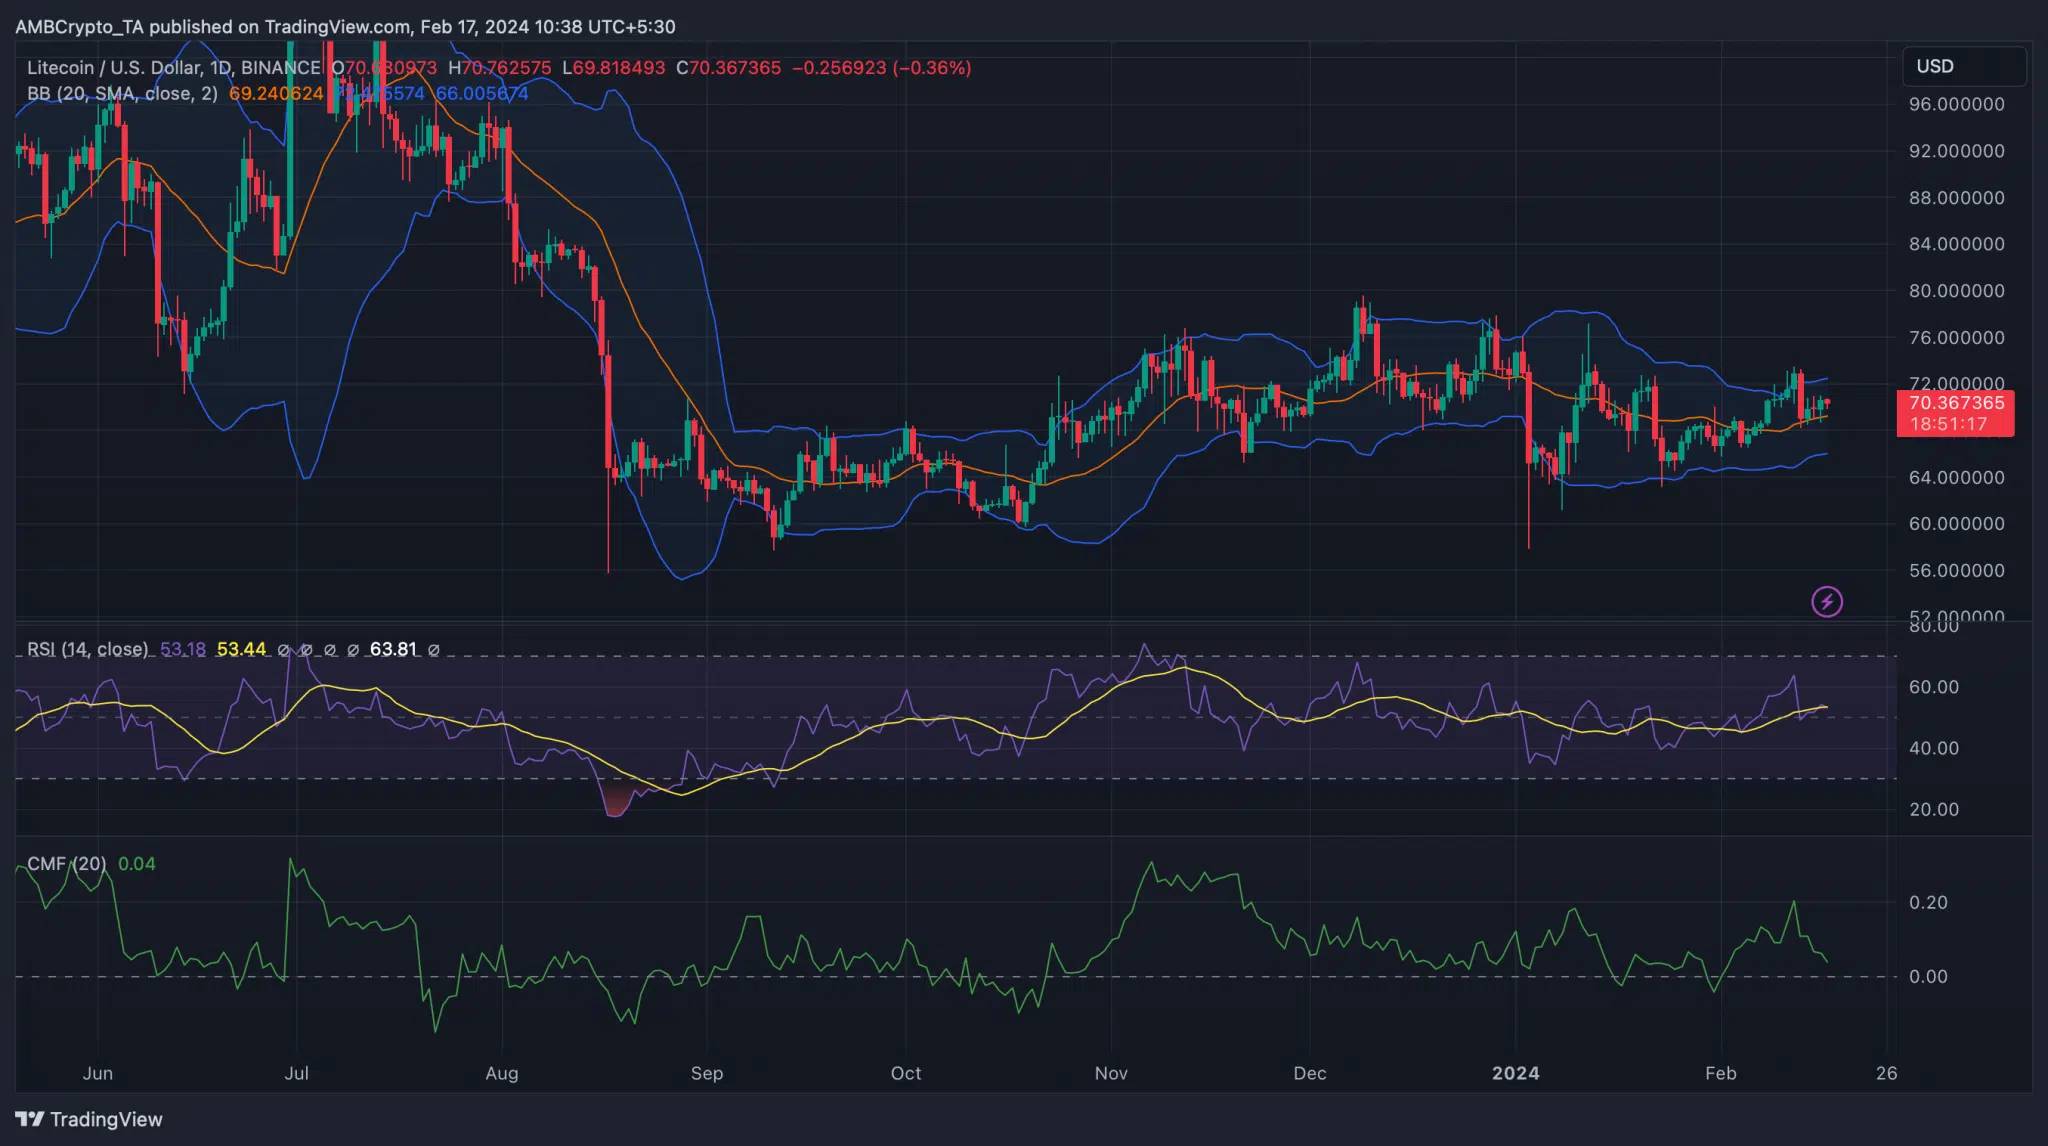The image size is (2048, 1146).
Task: Click the 80.000000 price axis label
Action: [1956, 291]
